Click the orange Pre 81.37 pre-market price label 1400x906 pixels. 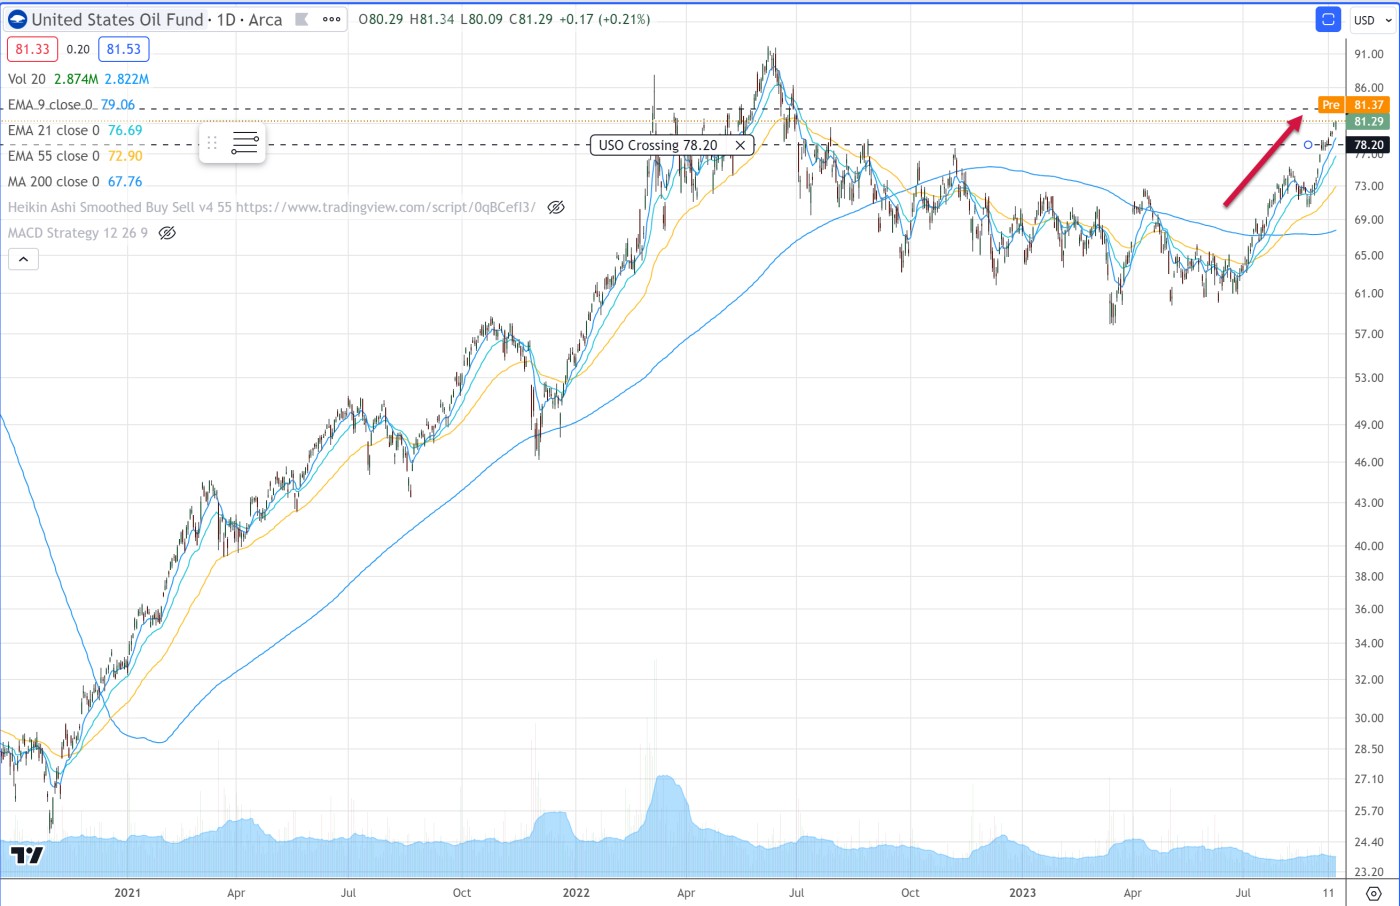point(1353,104)
